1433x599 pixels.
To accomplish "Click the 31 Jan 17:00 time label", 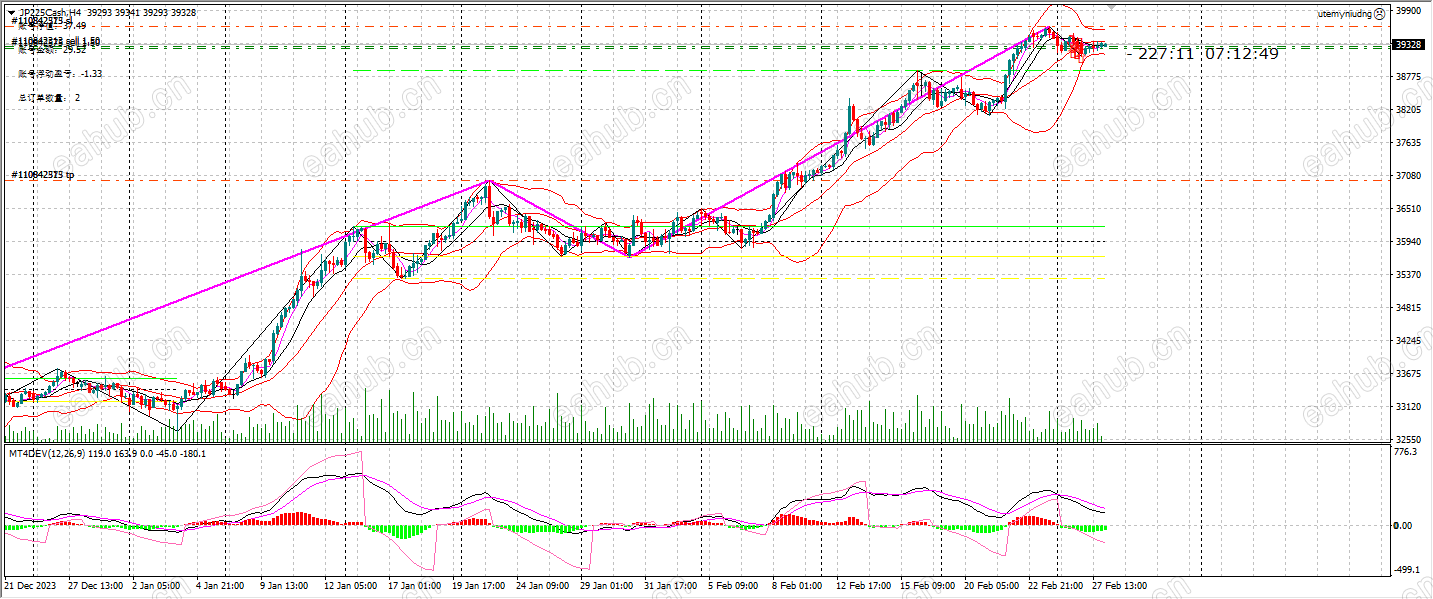I will (669, 585).
